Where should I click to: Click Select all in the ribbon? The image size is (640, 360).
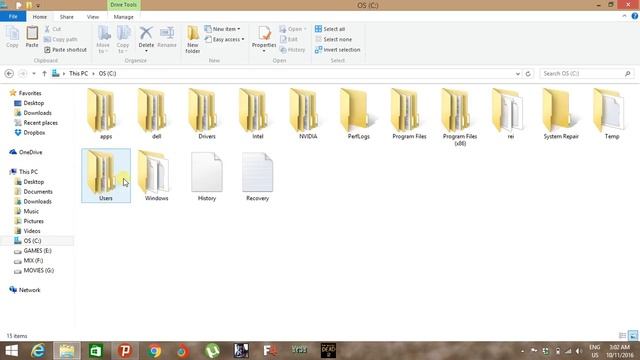(x=330, y=29)
